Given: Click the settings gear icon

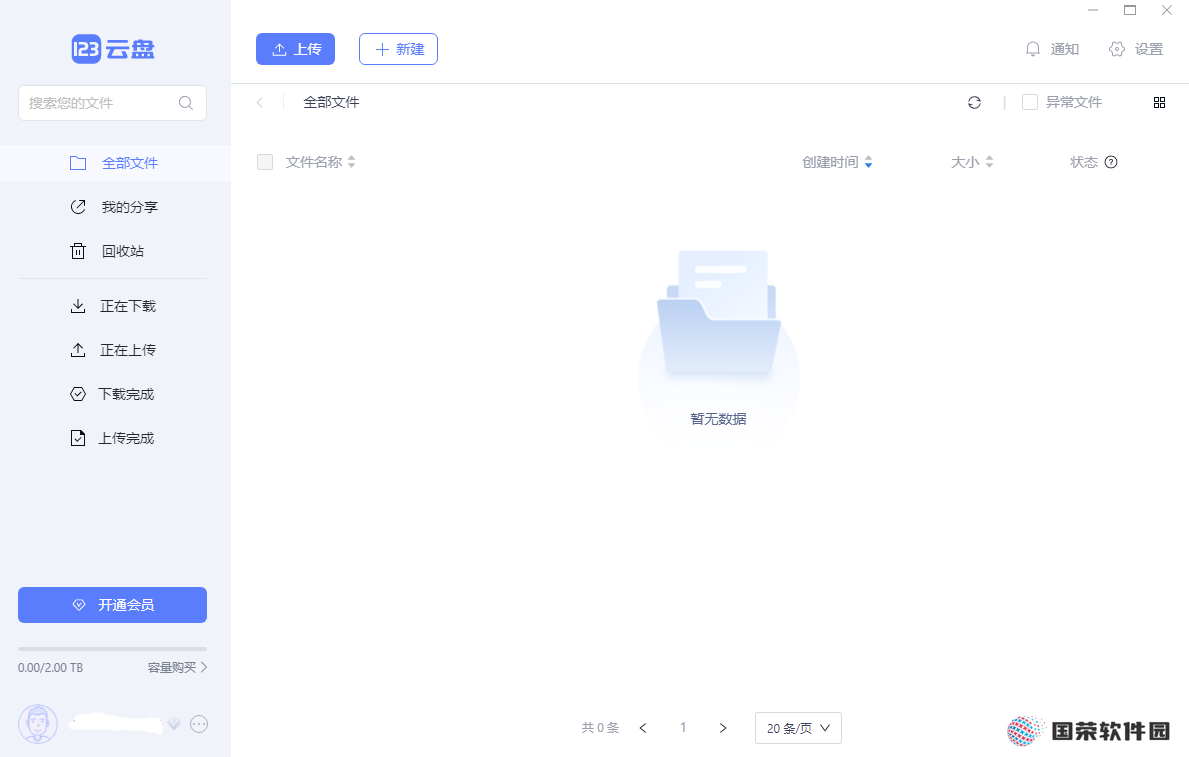Looking at the screenshot, I should coord(1116,49).
